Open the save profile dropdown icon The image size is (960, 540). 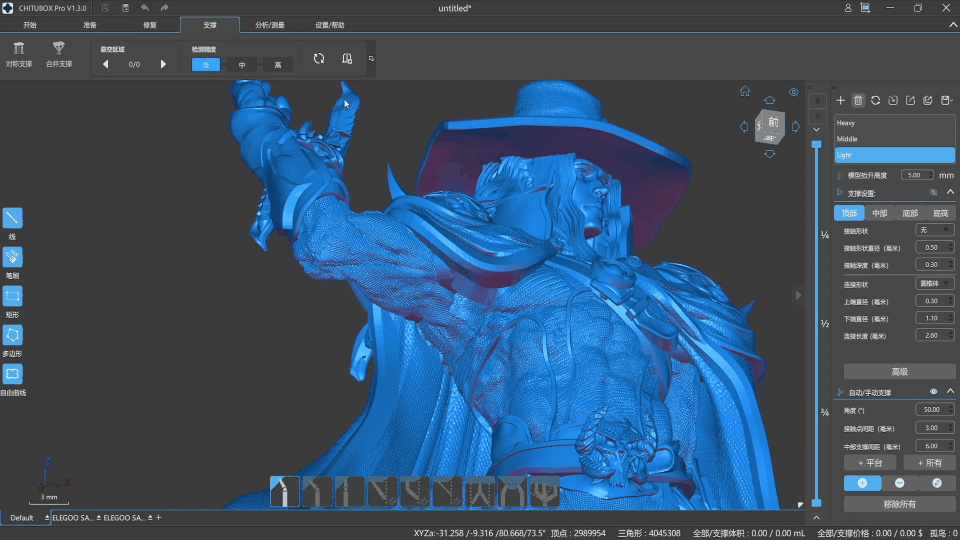pyautogui.click(x=947, y=100)
